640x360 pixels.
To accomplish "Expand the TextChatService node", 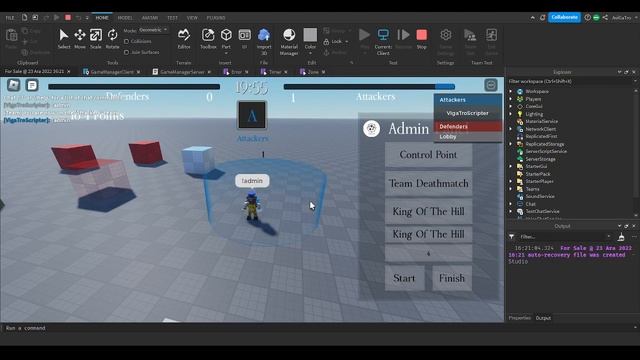I will pos(511,211).
